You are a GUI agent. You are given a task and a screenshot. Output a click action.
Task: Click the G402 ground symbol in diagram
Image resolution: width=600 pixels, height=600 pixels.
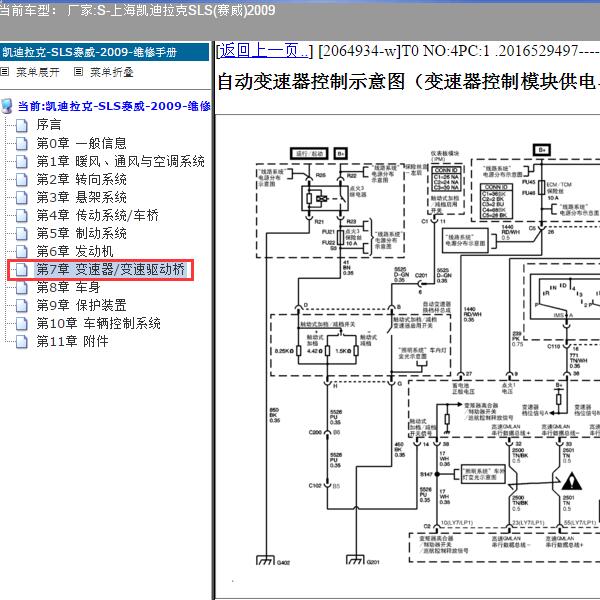[x=266, y=560]
